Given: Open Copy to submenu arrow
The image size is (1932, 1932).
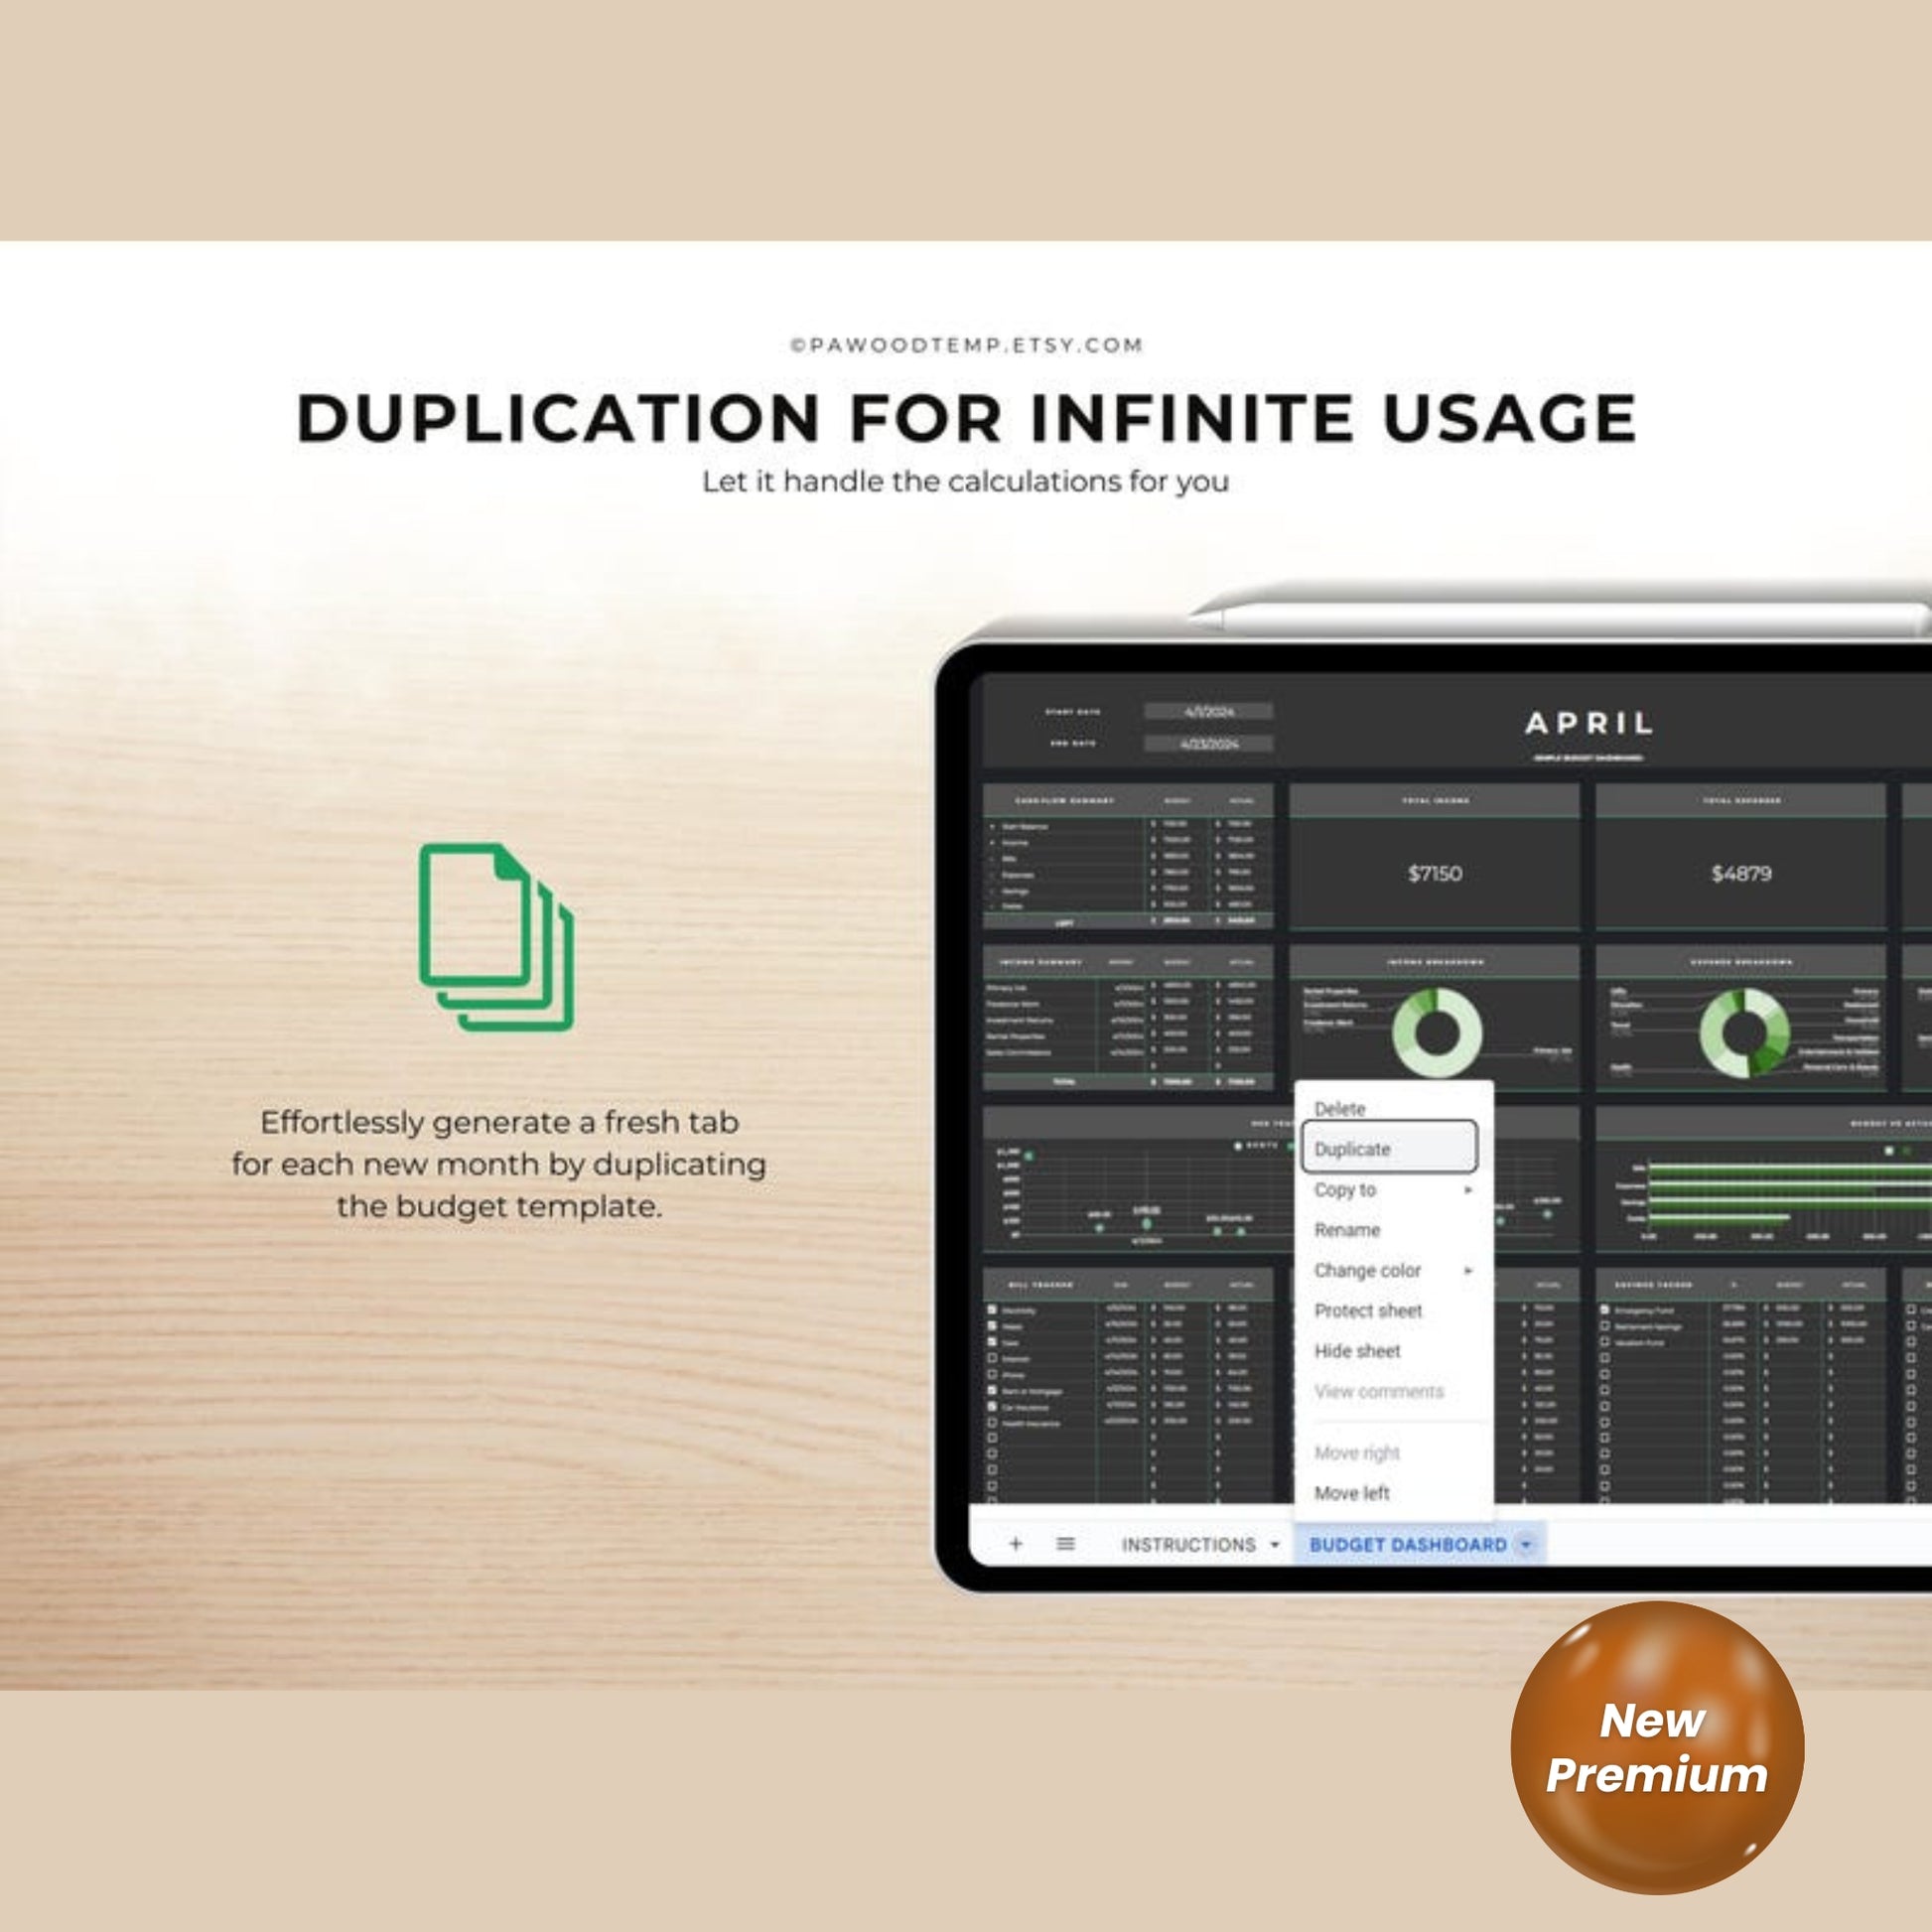Looking at the screenshot, I should pos(1468,1190).
